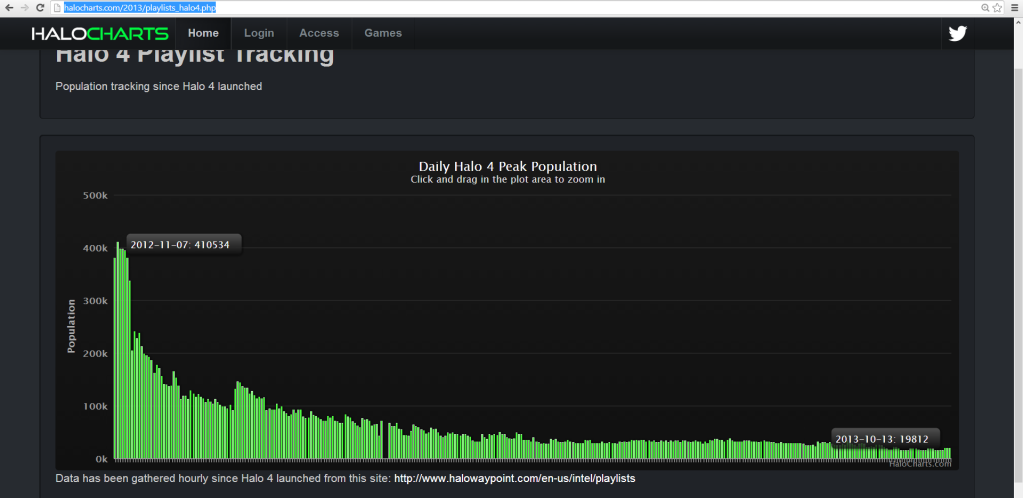Click the 2012-11-07: 410534 tooltip
The width and height of the screenshot is (1023, 498).
click(x=183, y=245)
